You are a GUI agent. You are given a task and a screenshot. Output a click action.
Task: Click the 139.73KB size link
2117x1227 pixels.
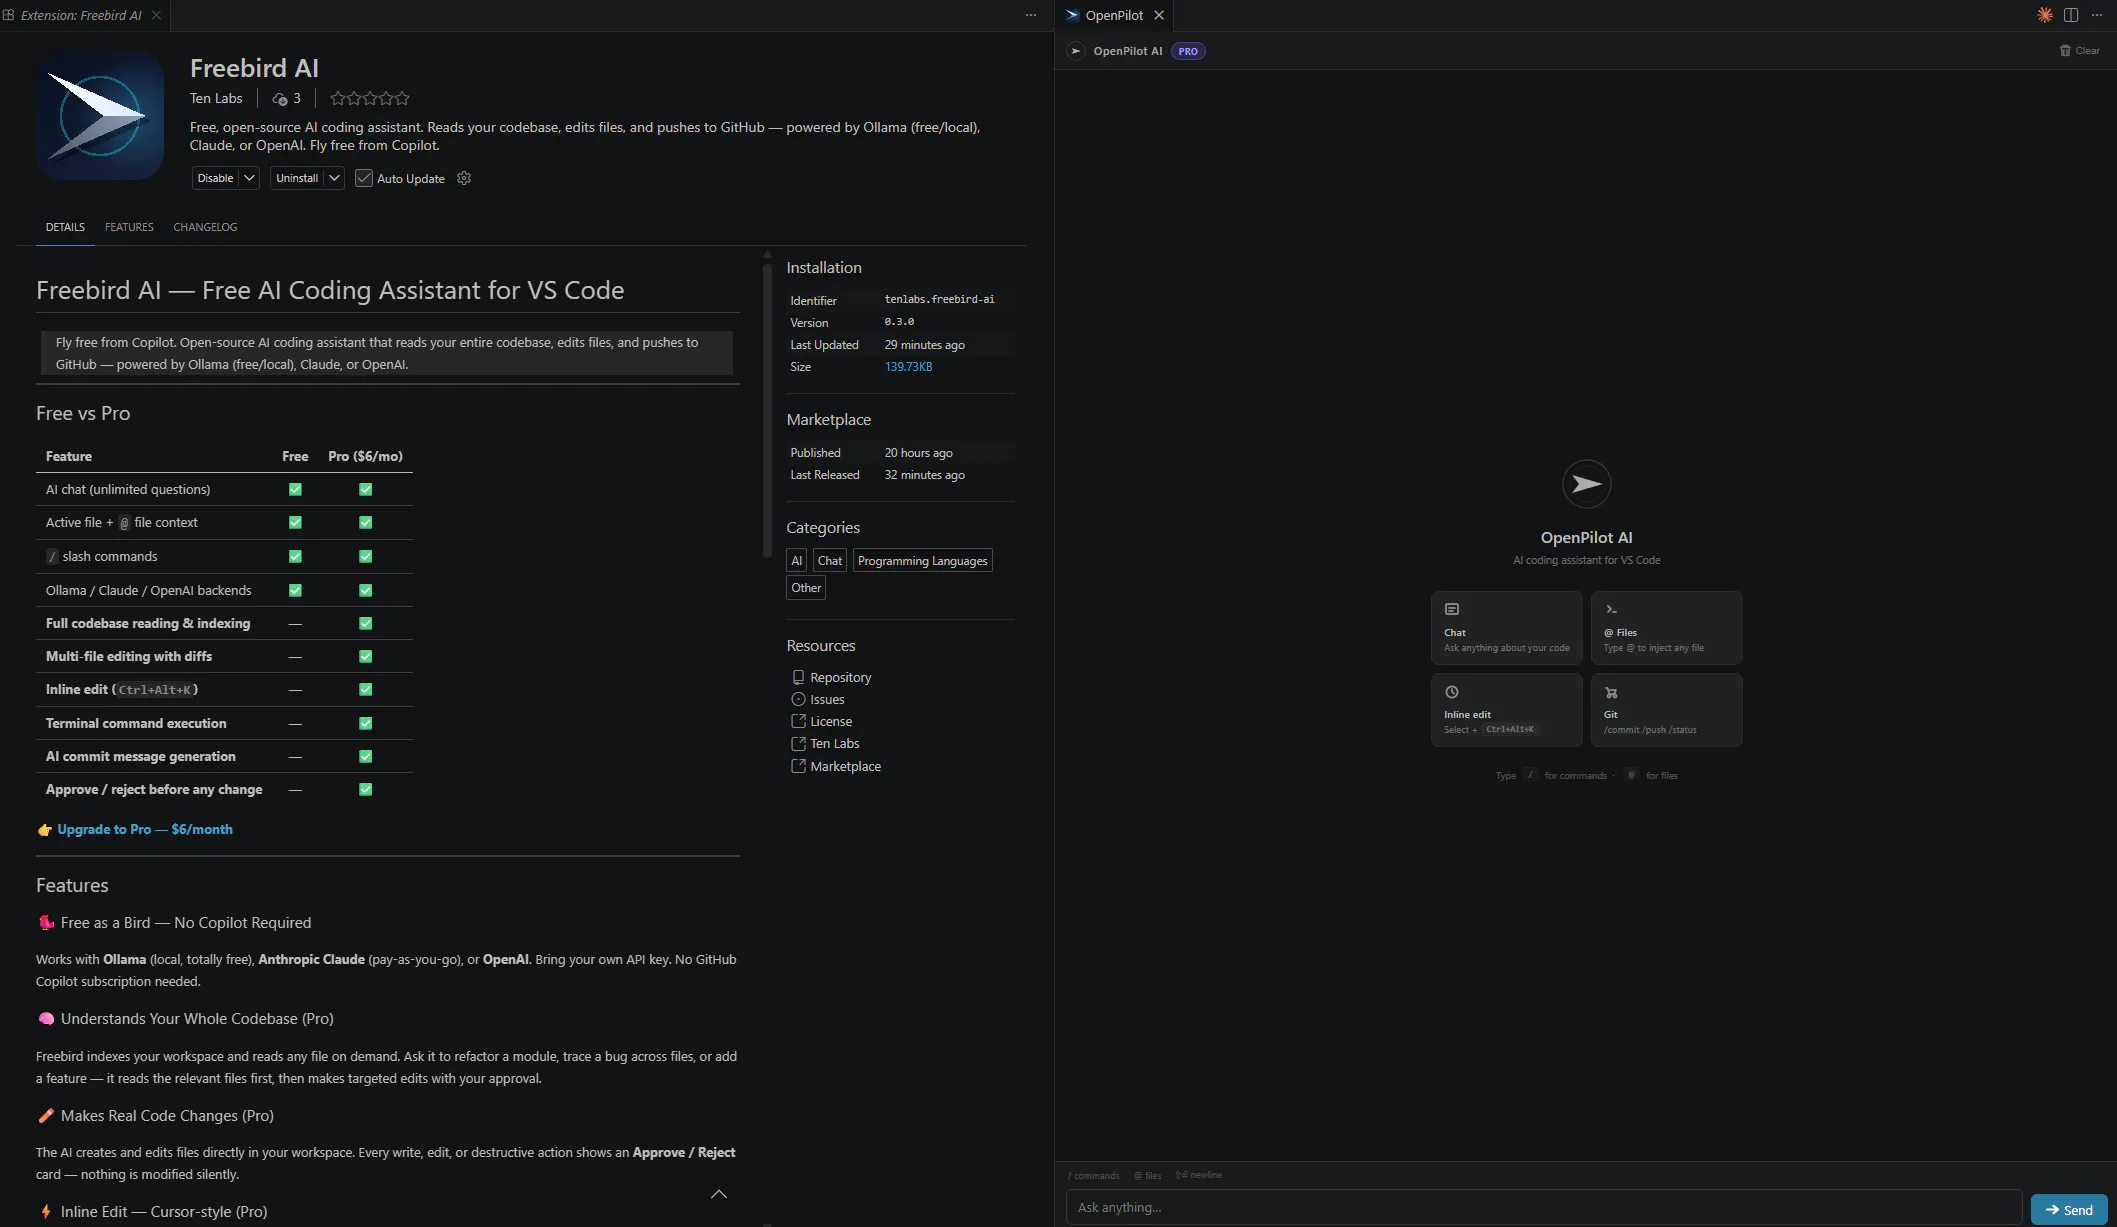click(908, 367)
